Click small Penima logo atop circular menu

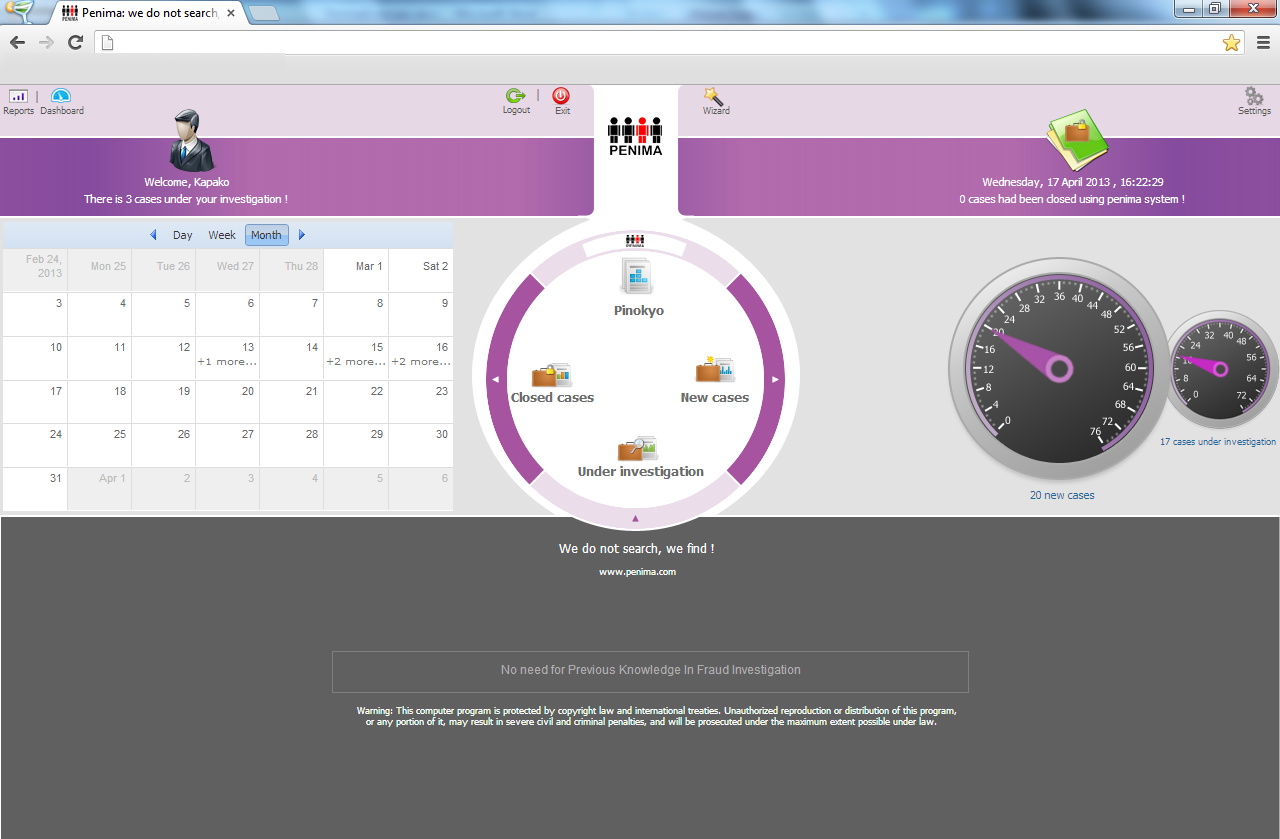pyautogui.click(x=635, y=241)
